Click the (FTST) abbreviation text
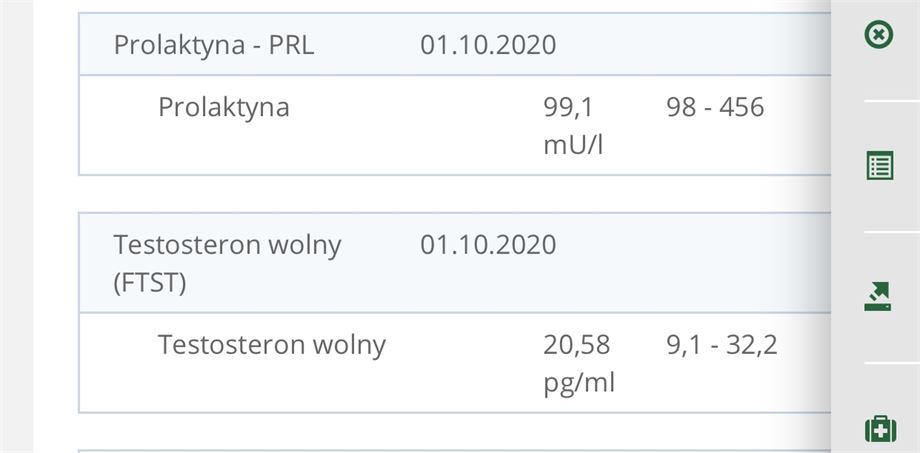Screen dimensions: 920x453 coord(150,283)
